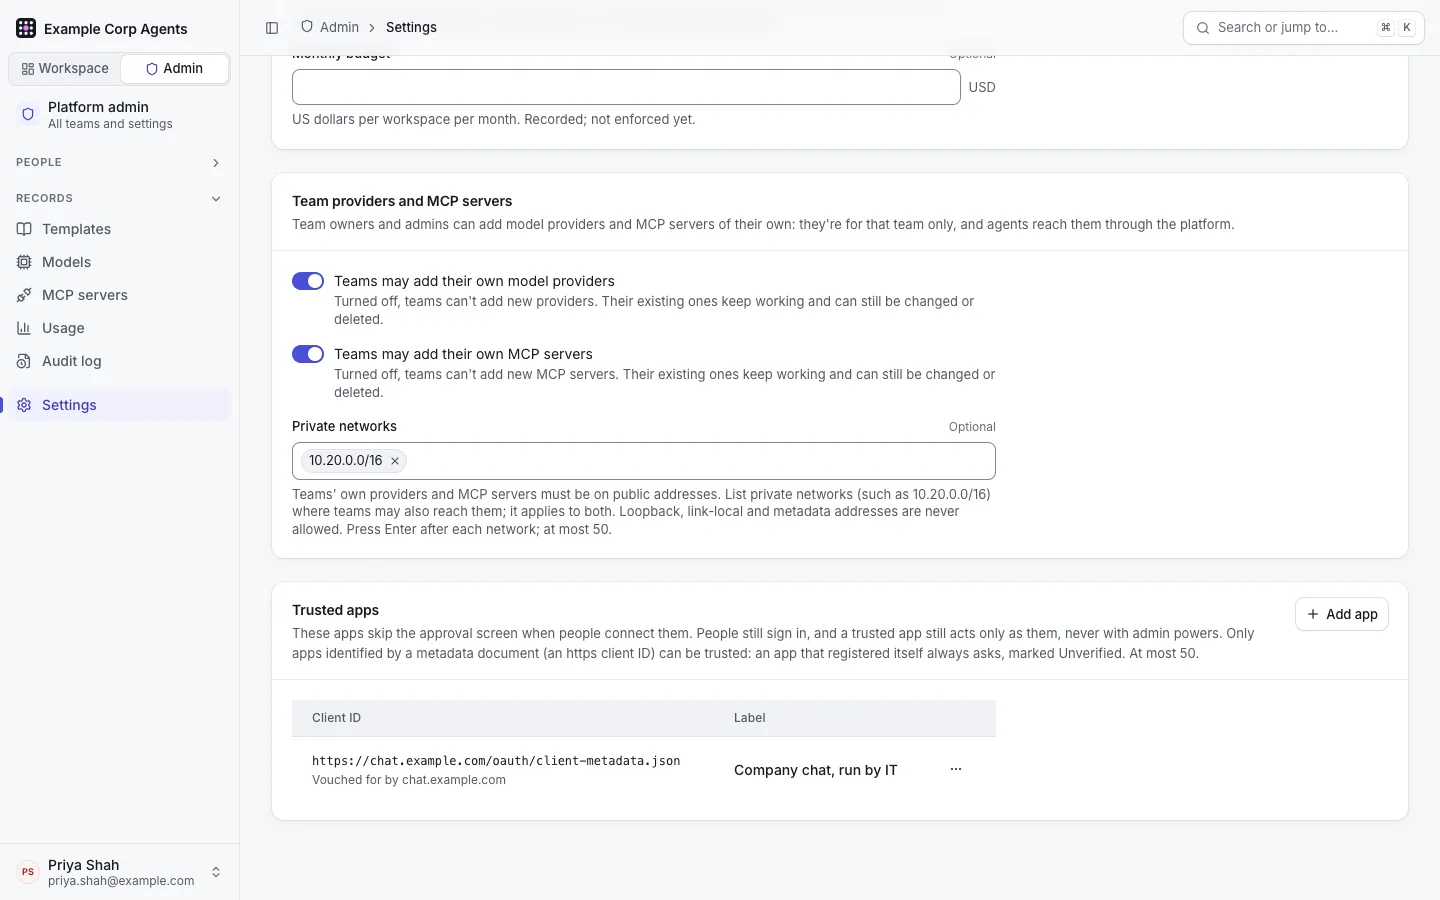Screen dimensions: 1440x900
Task: Click the Audit log icon
Action: (24, 361)
